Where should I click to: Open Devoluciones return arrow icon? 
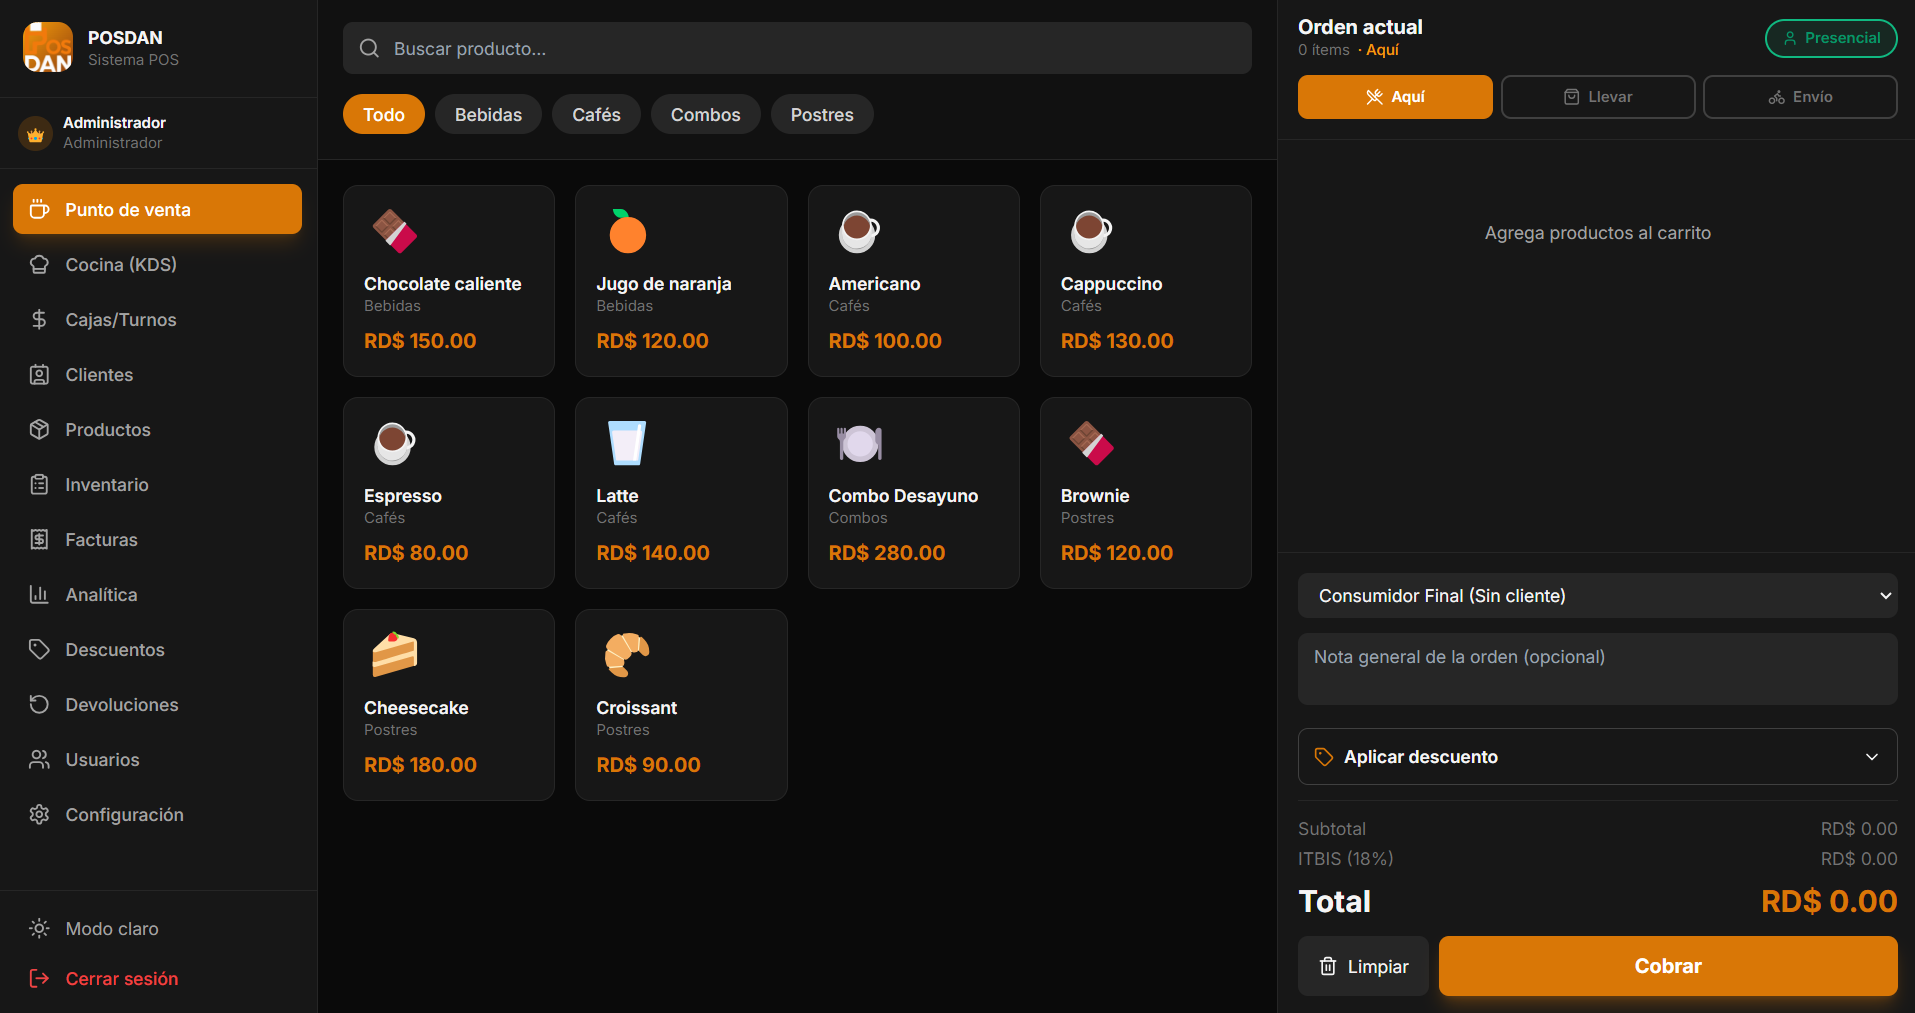[x=39, y=705]
